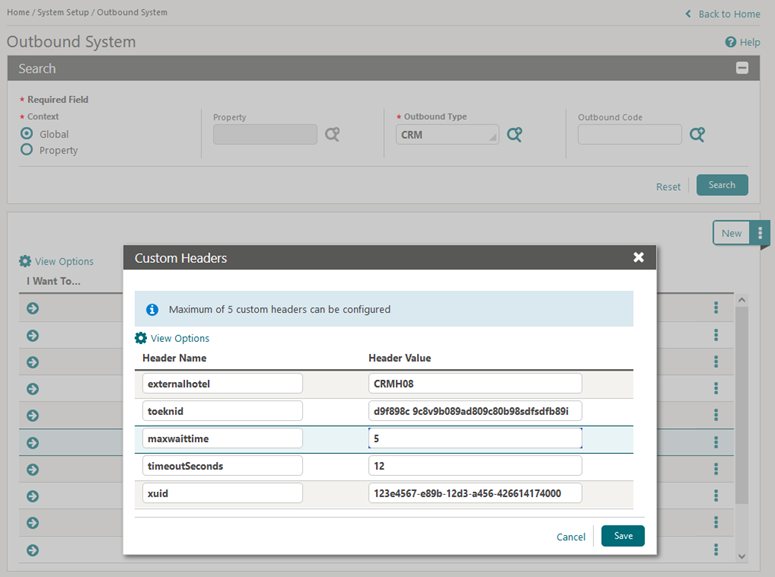The width and height of the screenshot is (775, 577).
Task: Open Custom Headers View Options gear
Action: coord(141,338)
